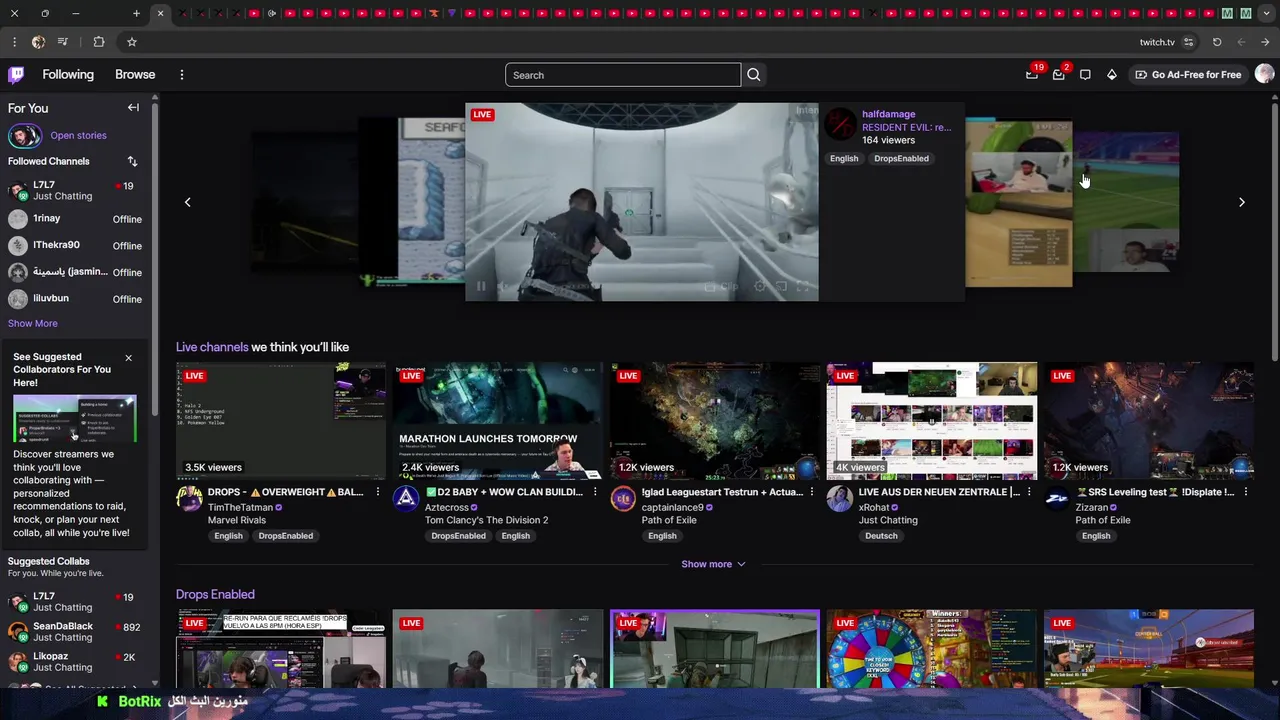Expand followed channels via Show More
1280x720 pixels.
click(33, 323)
